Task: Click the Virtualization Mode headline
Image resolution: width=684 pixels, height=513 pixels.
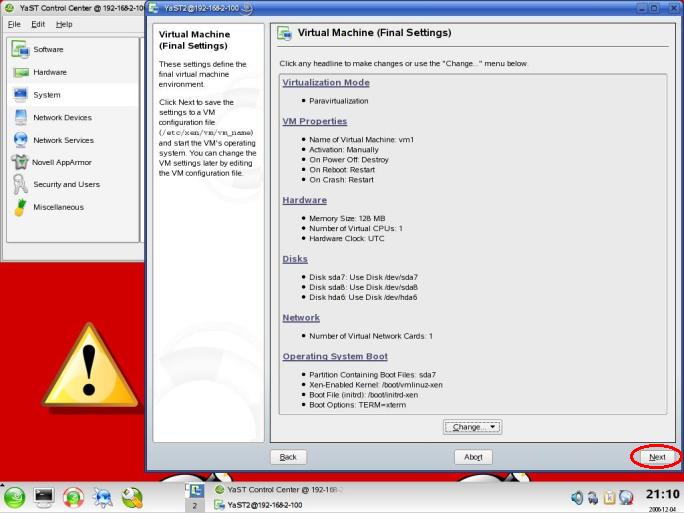Action: [x=326, y=82]
